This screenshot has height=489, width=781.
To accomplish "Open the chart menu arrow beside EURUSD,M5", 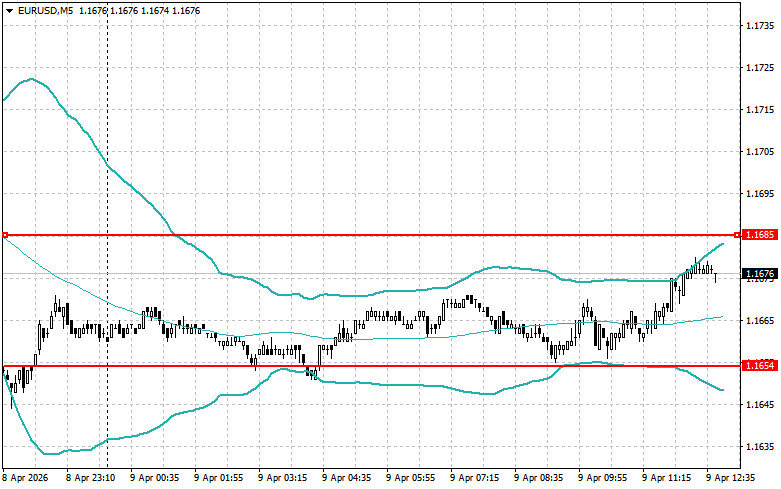I will (x=9, y=10).
